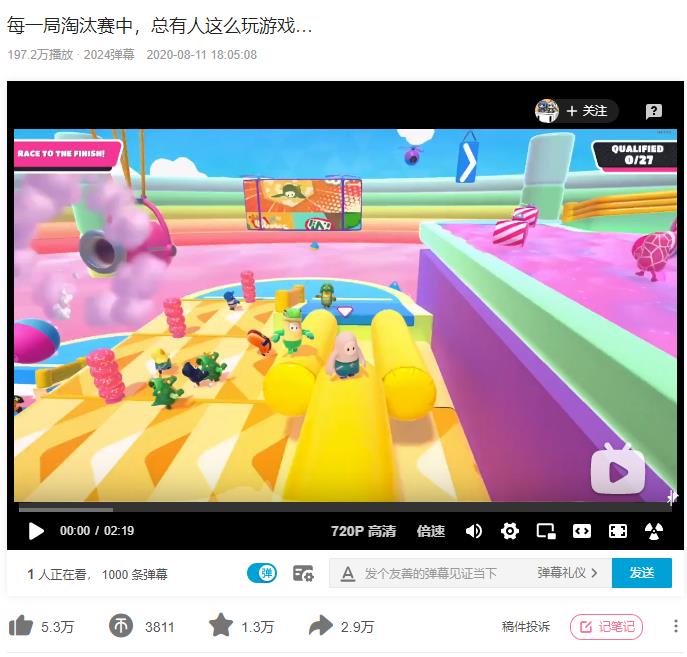Open the 倍速 playback speed menu

[x=431, y=531]
